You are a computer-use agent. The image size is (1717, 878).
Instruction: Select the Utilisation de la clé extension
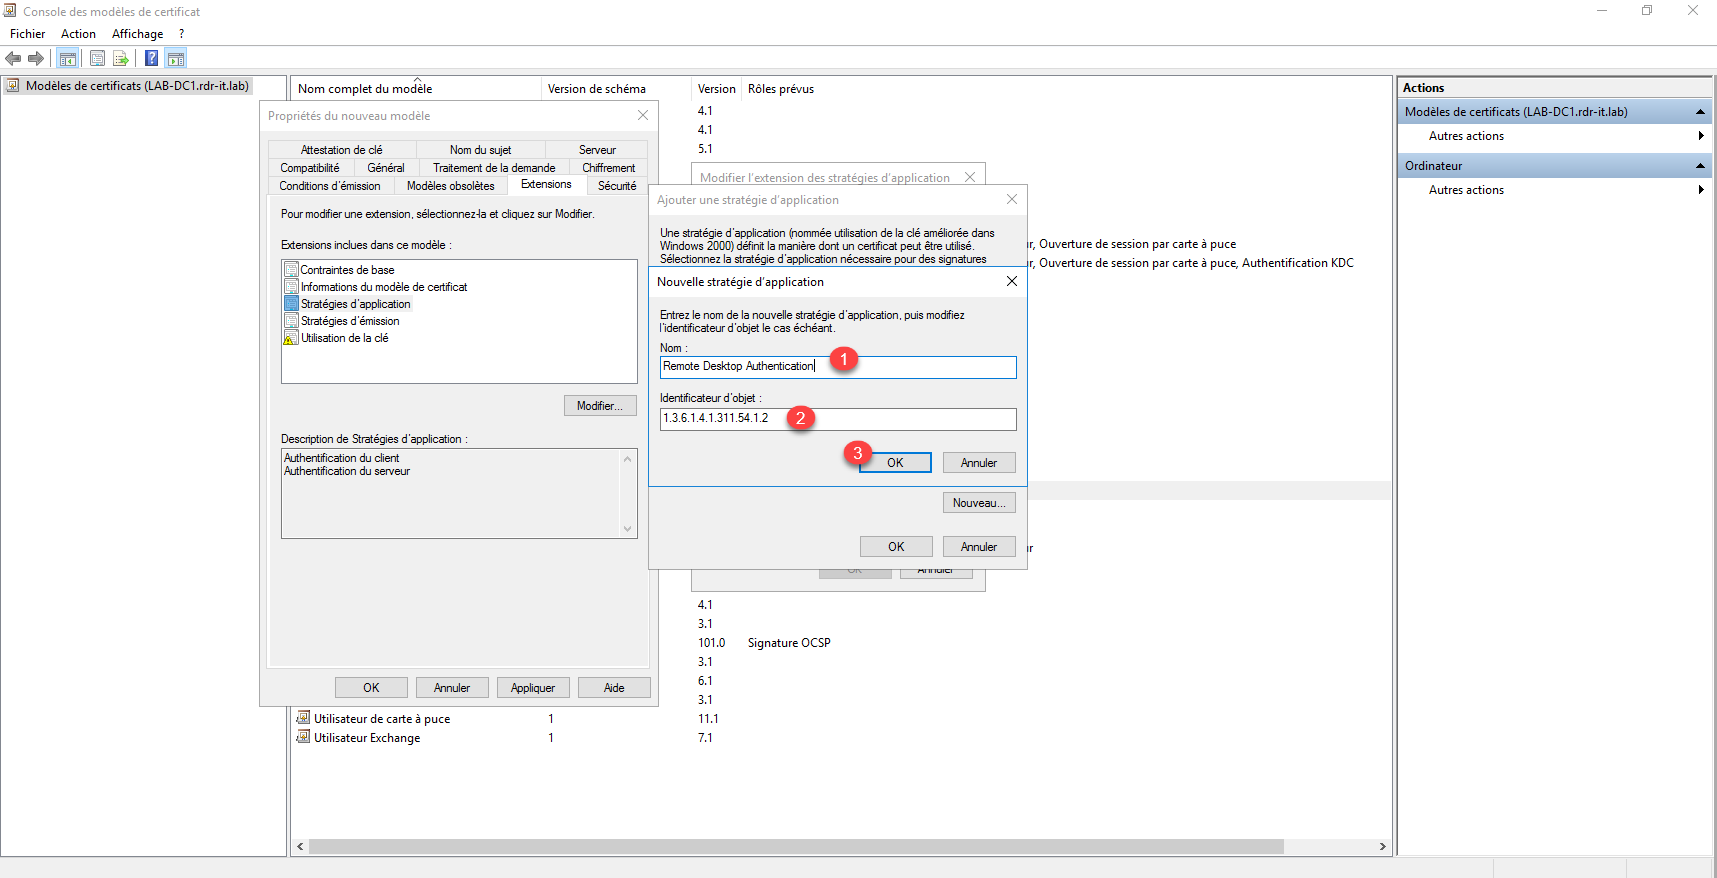(344, 339)
